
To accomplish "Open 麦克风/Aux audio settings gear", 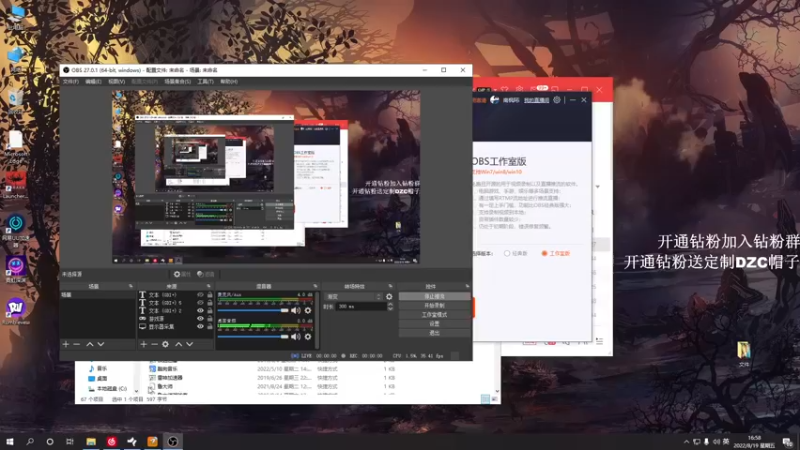I will [x=308, y=310].
